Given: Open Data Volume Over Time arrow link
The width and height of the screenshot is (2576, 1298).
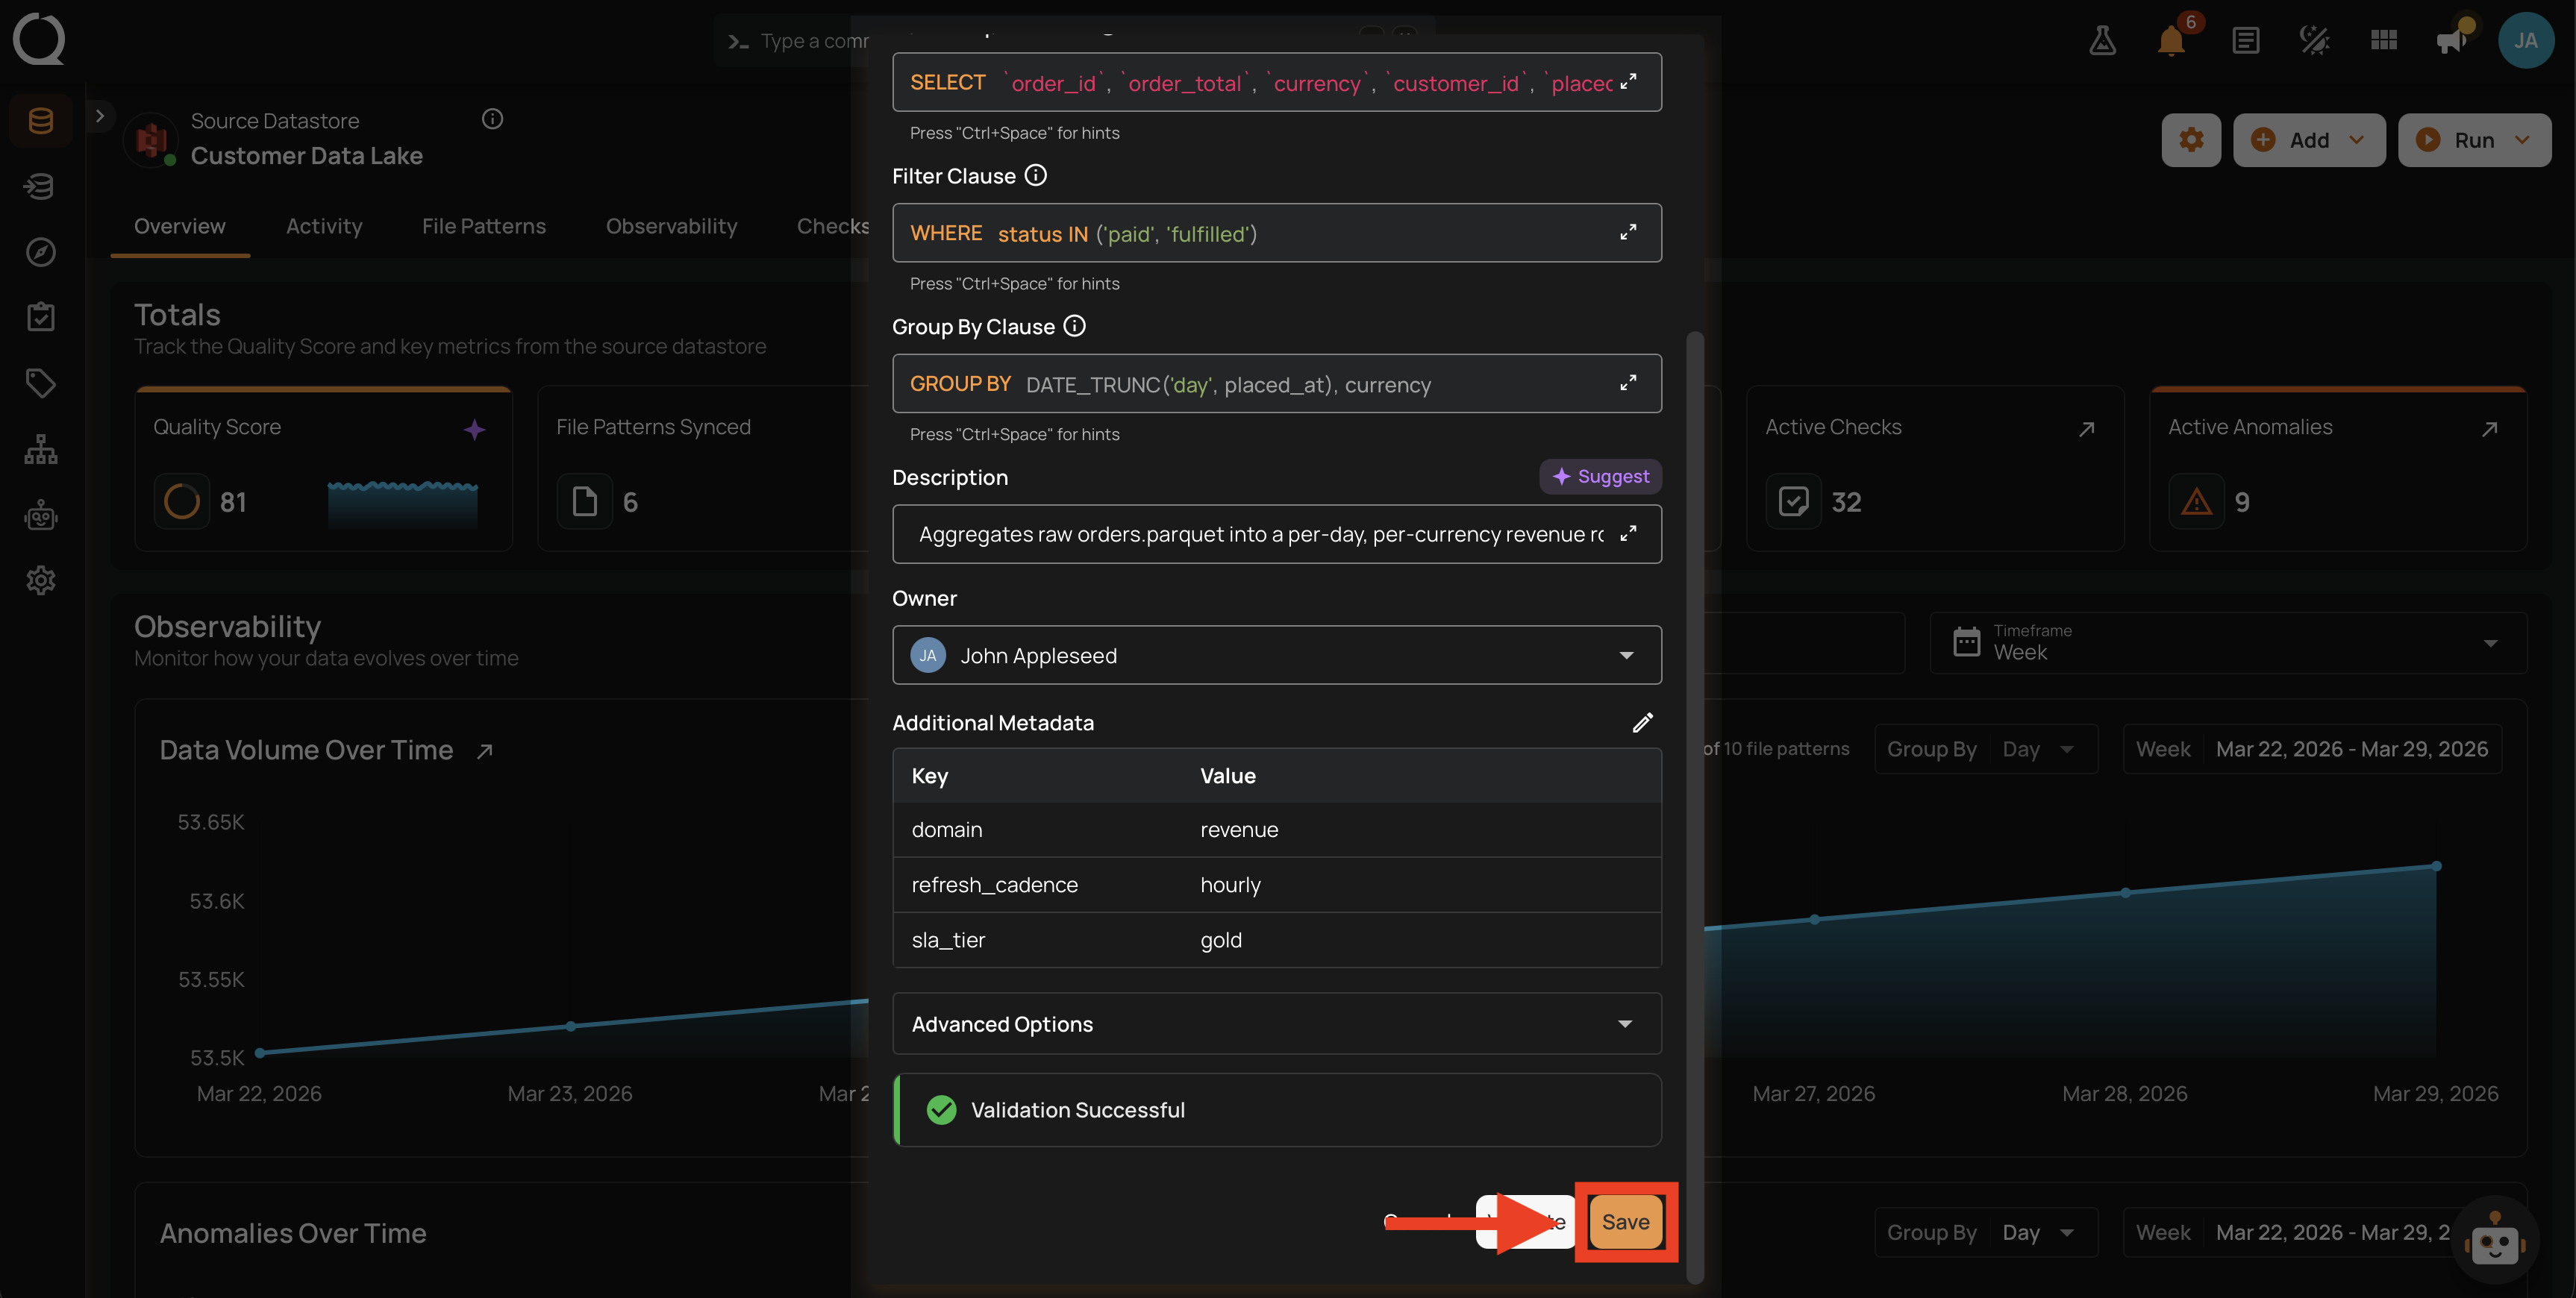Looking at the screenshot, I should click(485, 750).
